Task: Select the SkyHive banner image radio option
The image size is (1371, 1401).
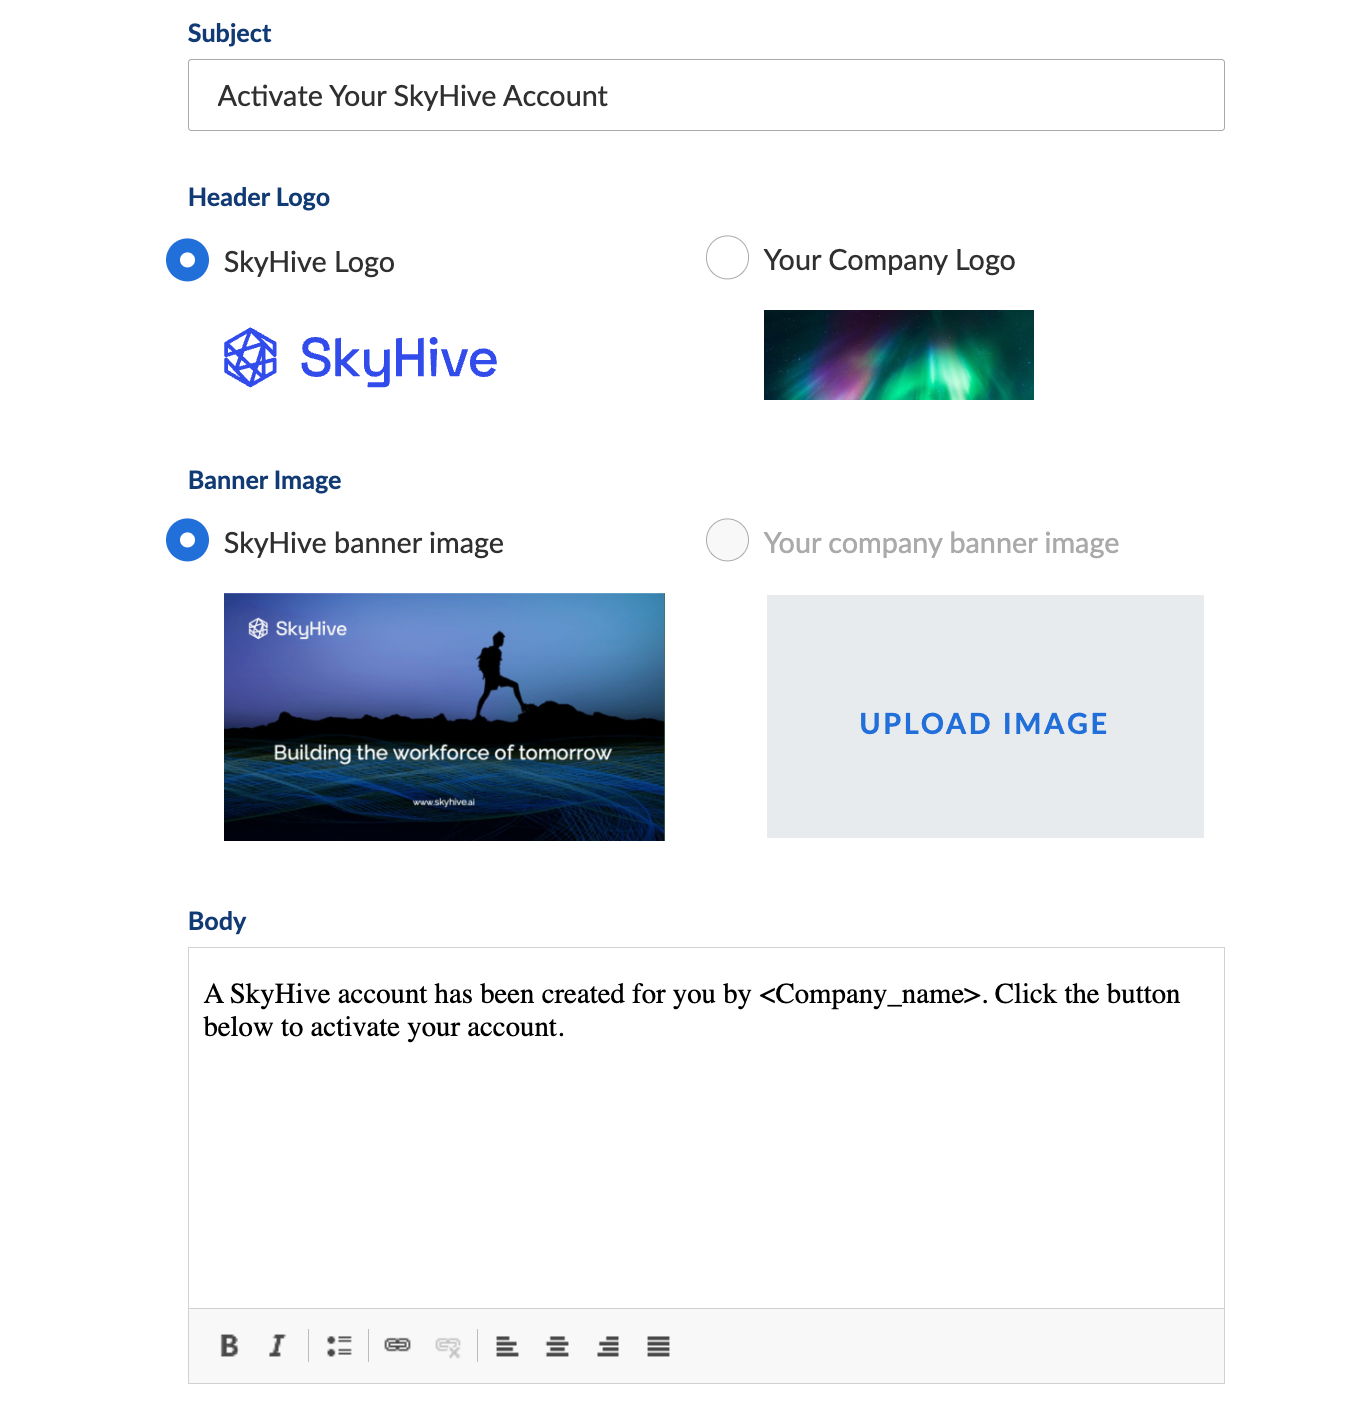Action: point(187,541)
